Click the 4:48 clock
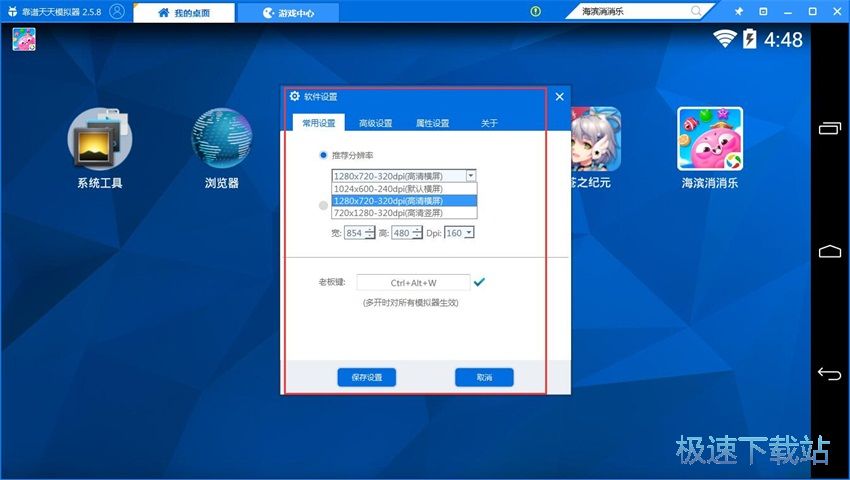This screenshot has width=850, height=480. (783, 40)
